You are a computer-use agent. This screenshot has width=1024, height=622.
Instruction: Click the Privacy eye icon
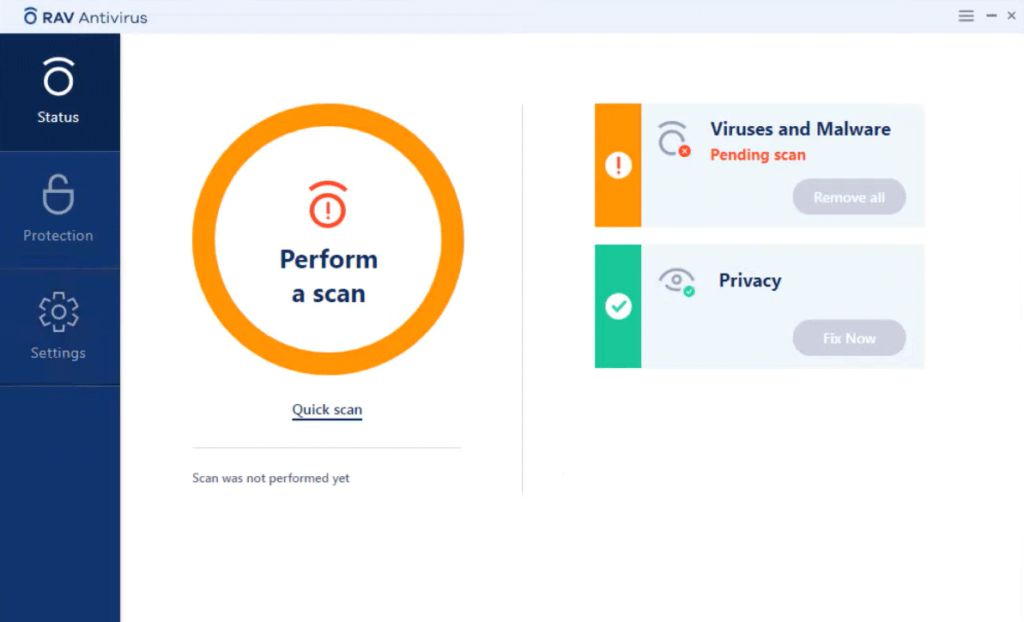point(677,281)
